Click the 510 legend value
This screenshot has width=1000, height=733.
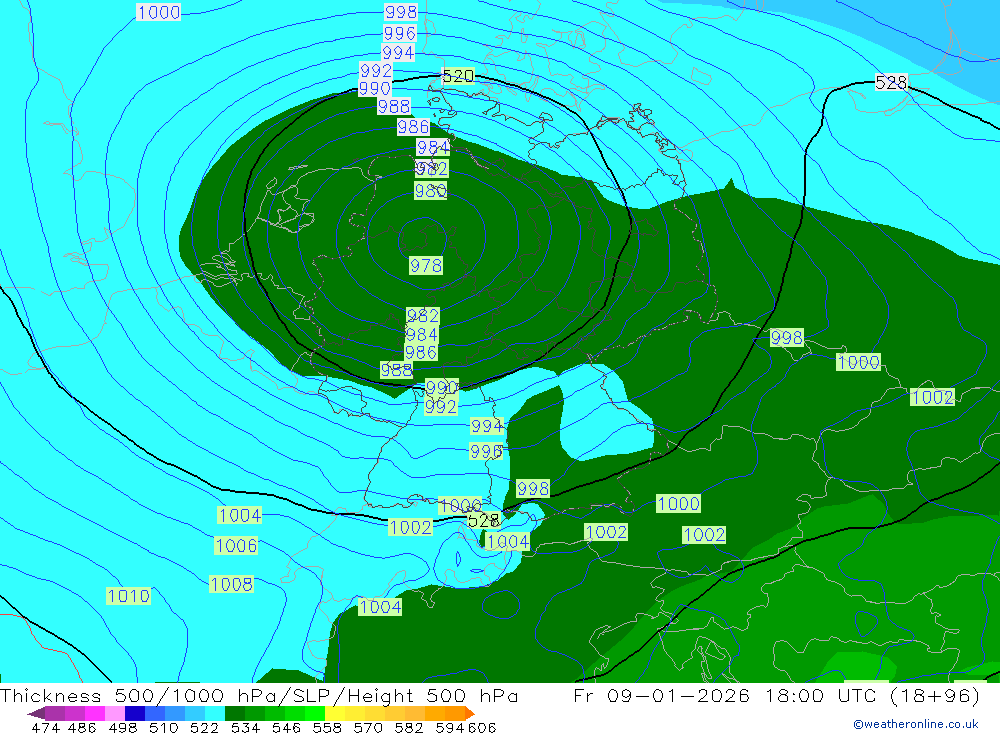pyautogui.click(x=164, y=727)
